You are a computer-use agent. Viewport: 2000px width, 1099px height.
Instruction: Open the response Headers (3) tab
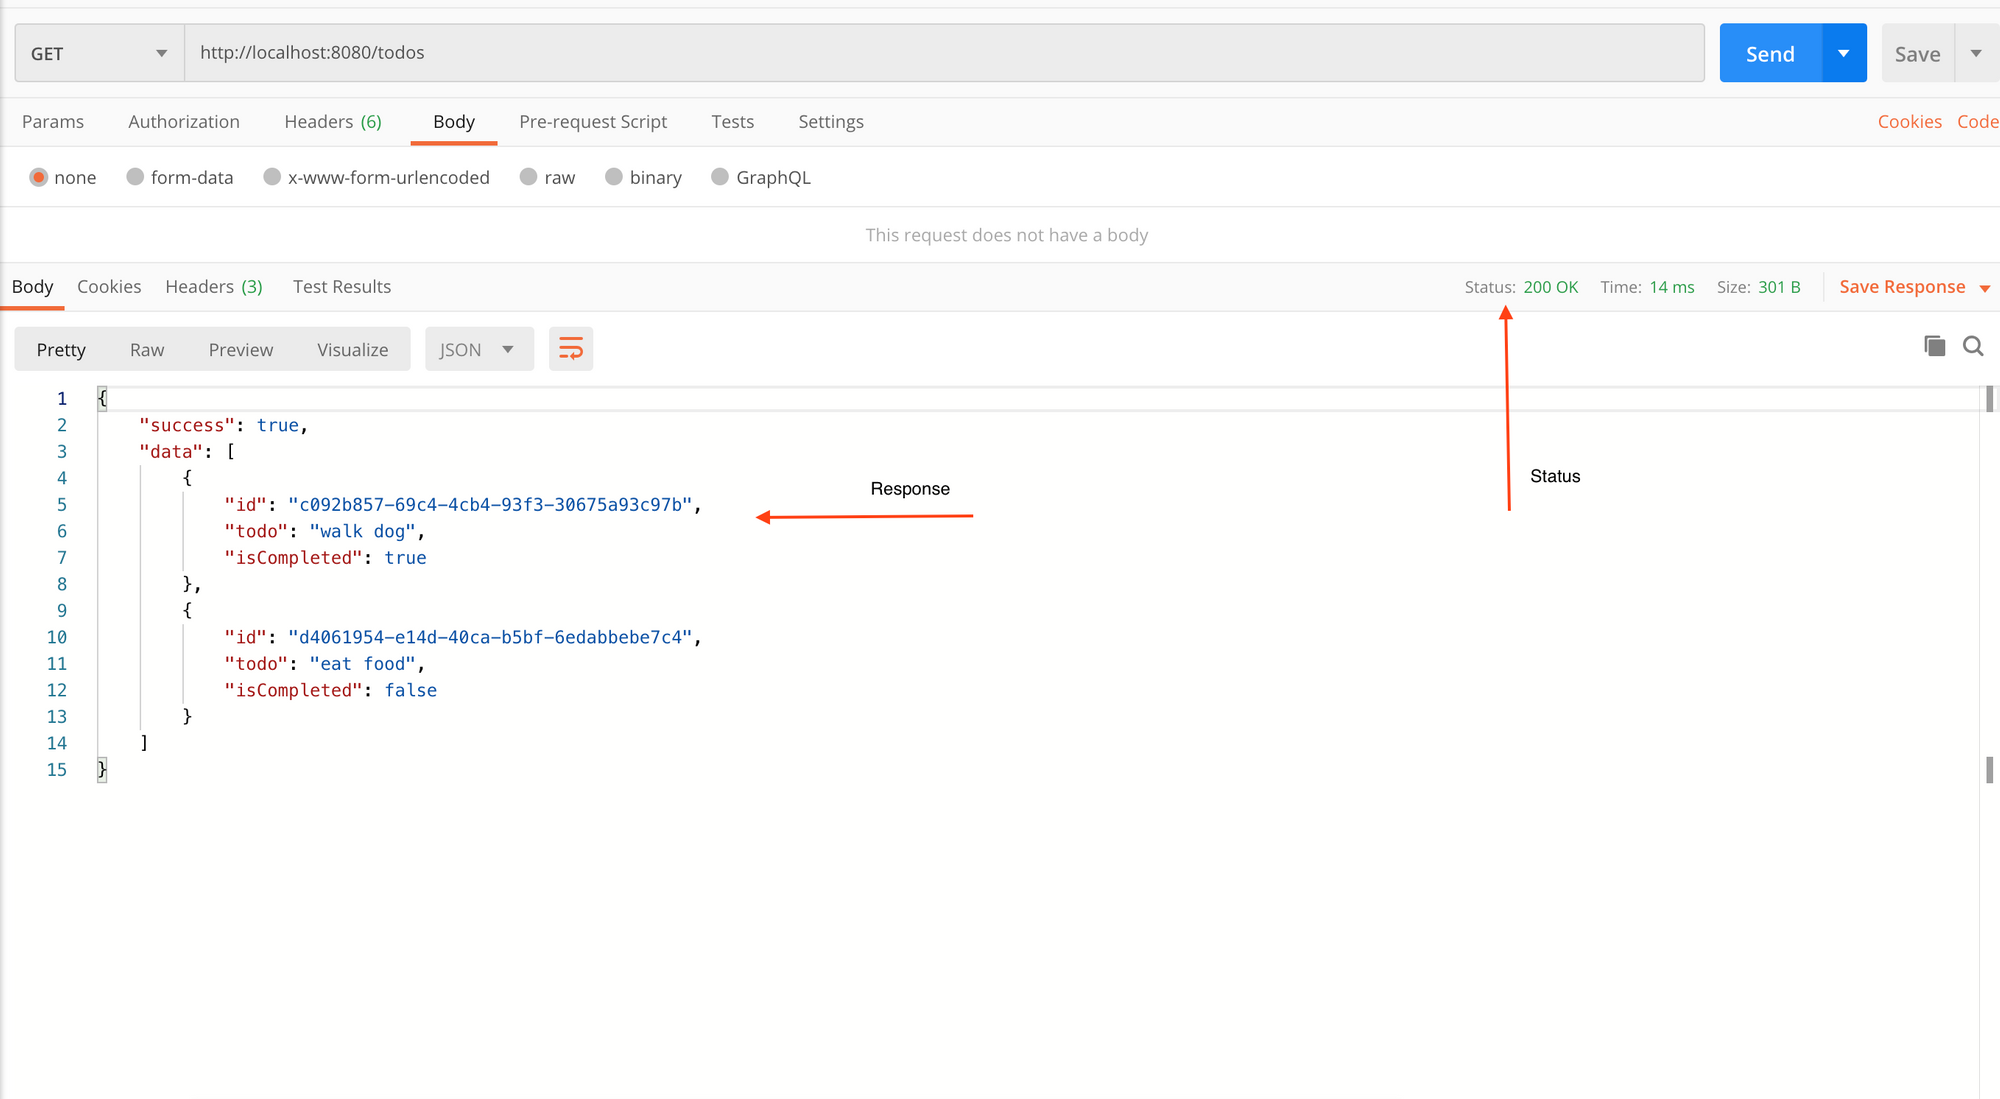[x=213, y=287]
